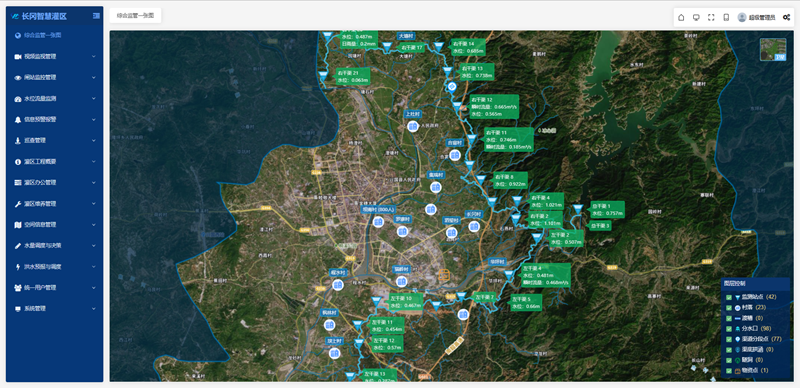Uncheck the 分水口 (98) layer checkbox
This screenshot has width=800, height=388.
point(729,329)
